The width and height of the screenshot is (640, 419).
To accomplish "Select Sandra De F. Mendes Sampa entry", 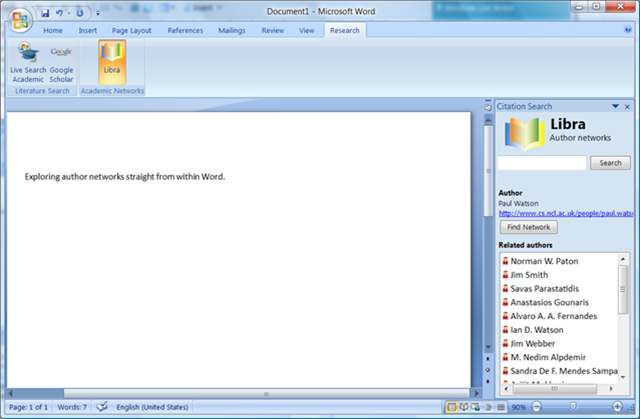I will pos(560,371).
